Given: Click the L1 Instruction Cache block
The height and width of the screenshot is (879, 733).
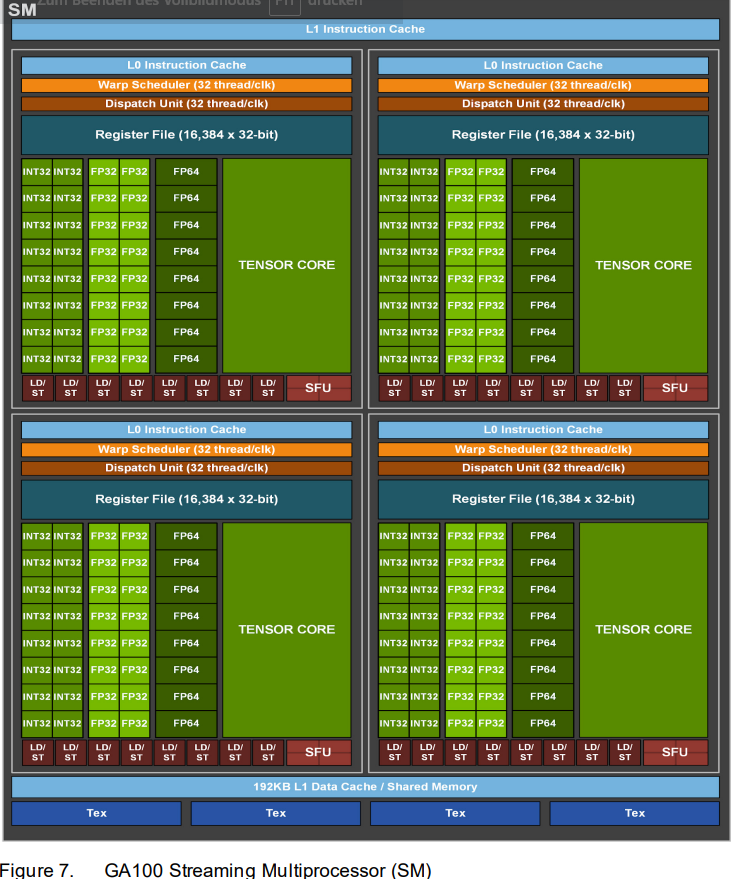Looking at the screenshot, I should [365, 29].
